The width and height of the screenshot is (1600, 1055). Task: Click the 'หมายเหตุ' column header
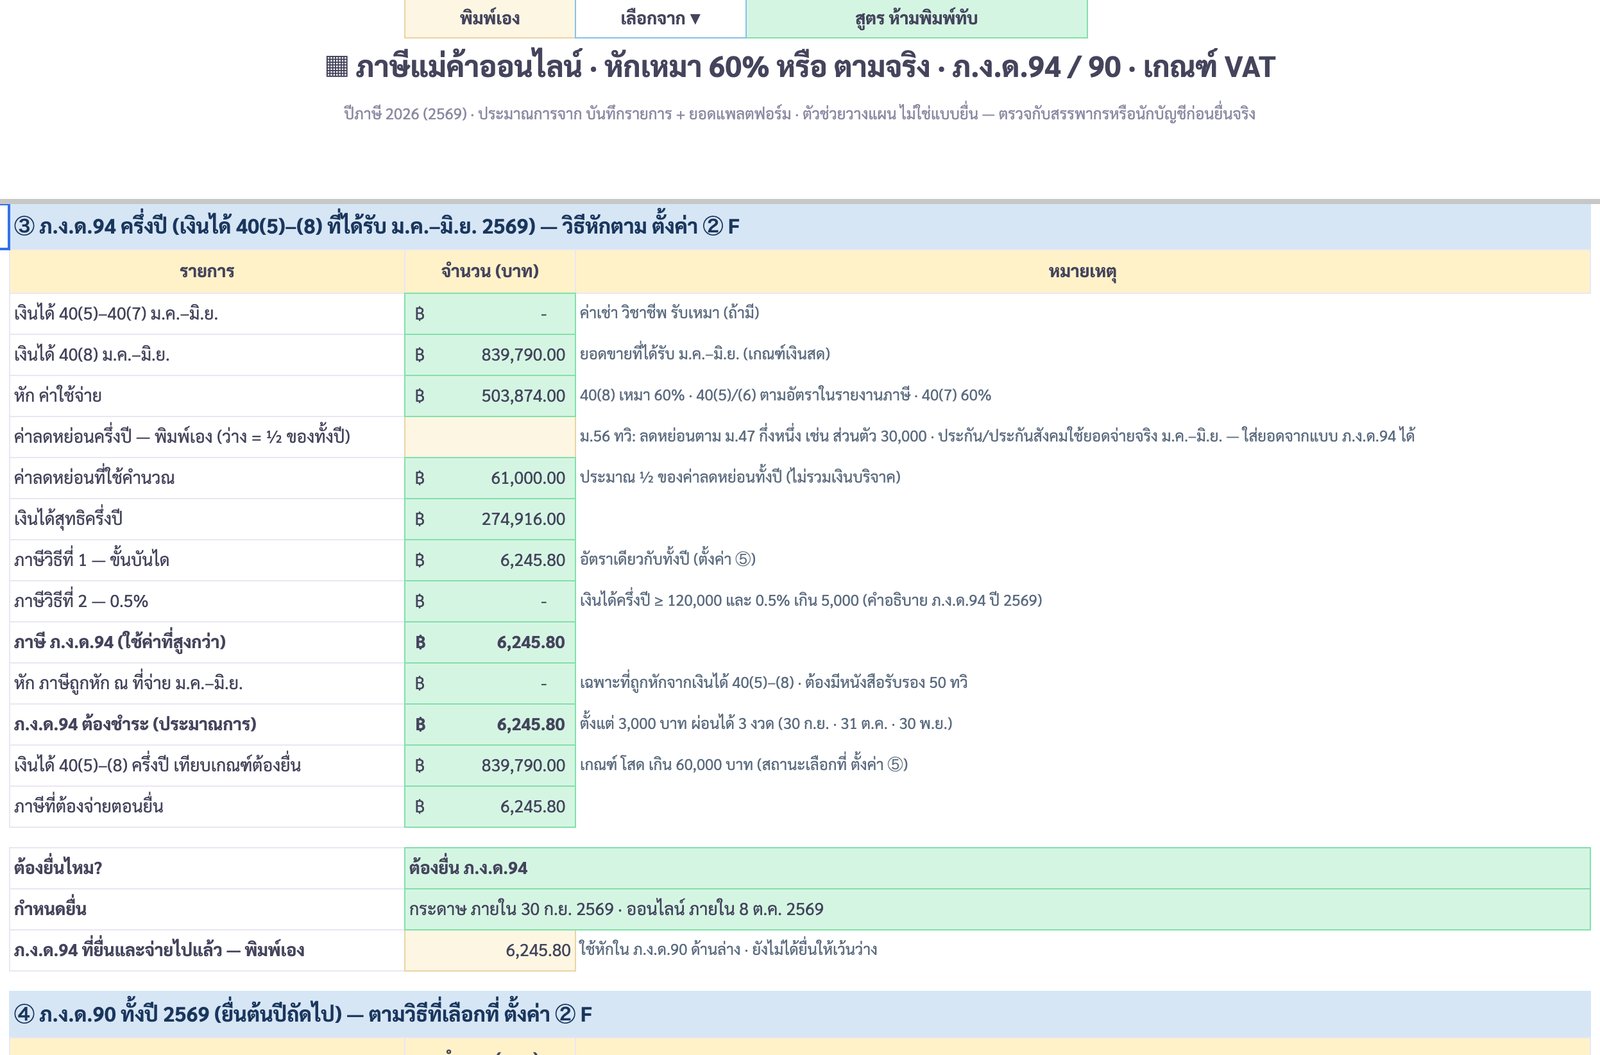point(1083,271)
